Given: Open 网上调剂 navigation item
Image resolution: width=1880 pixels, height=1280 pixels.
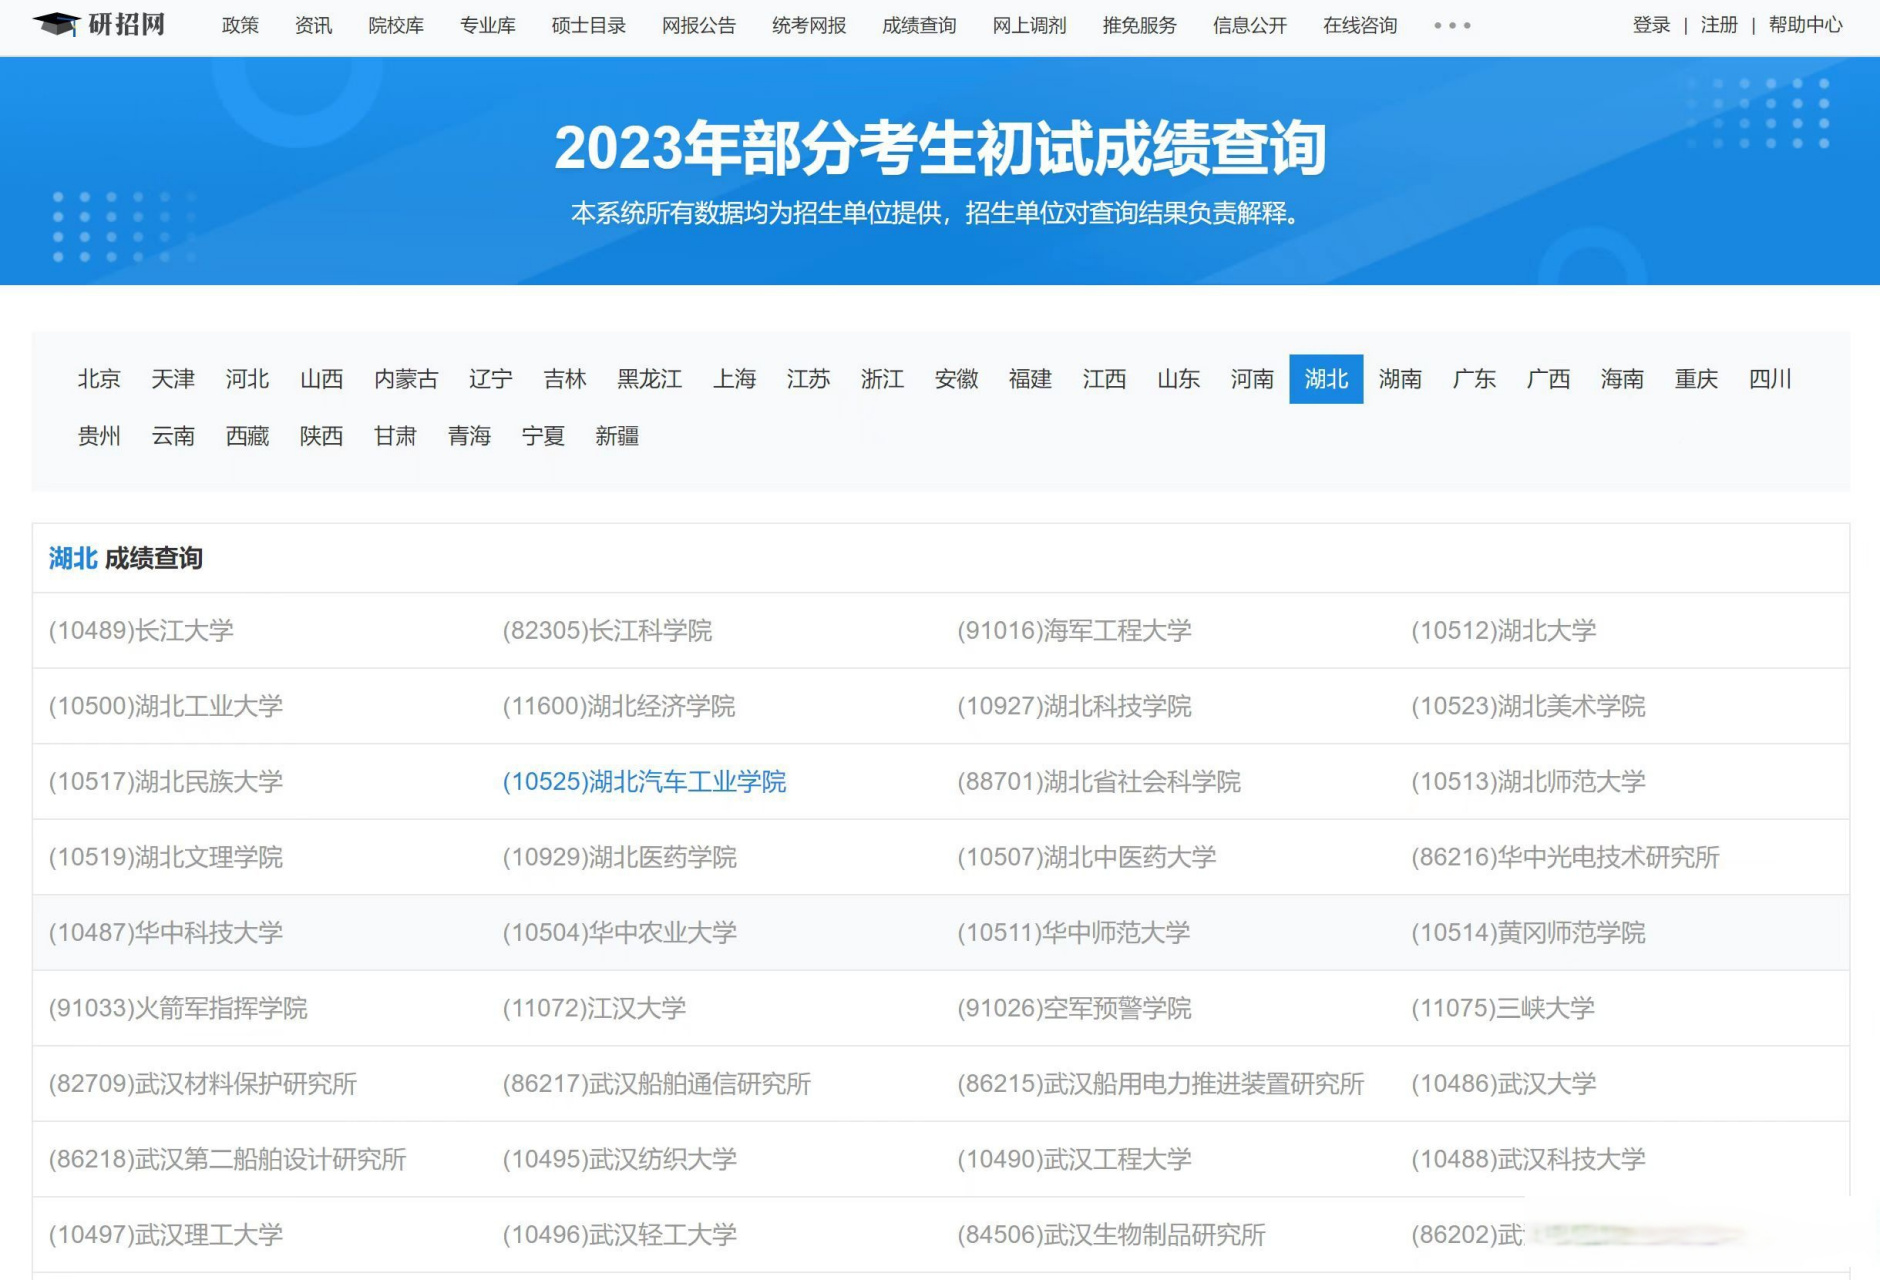Looking at the screenshot, I should coord(1029,26).
